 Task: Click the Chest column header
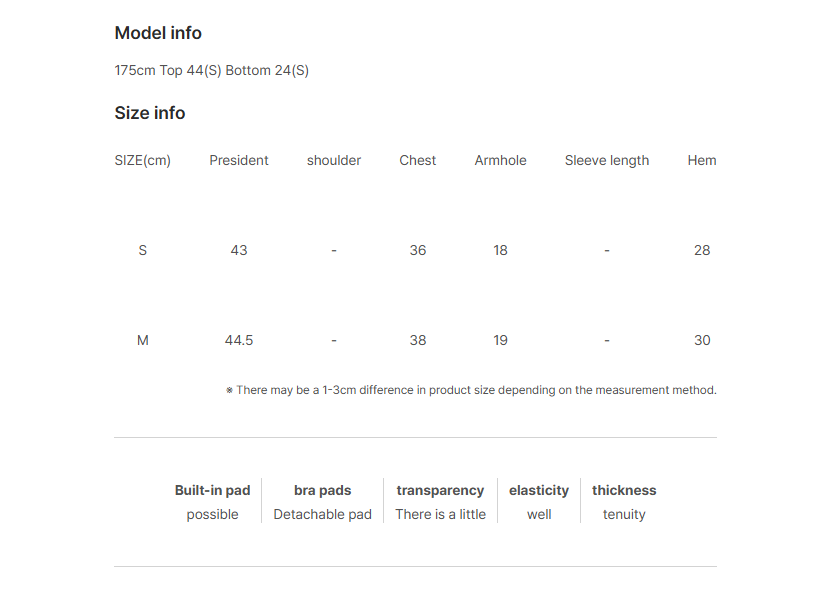click(x=418, y=160)
